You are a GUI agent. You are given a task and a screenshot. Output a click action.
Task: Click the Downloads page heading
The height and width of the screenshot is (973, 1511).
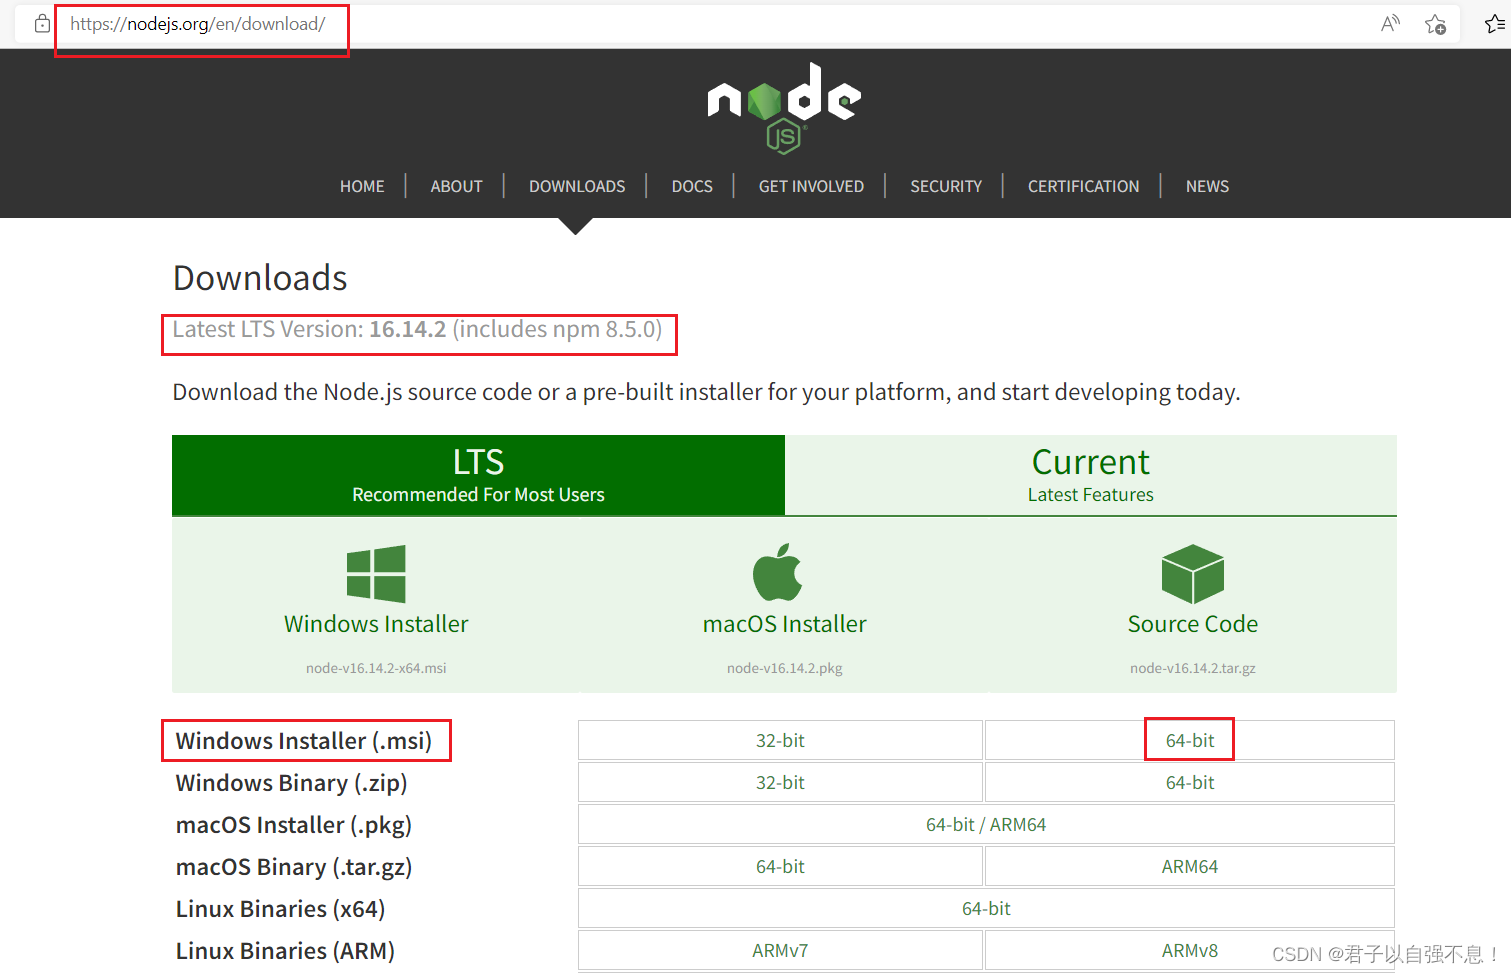tap(260, 278)
